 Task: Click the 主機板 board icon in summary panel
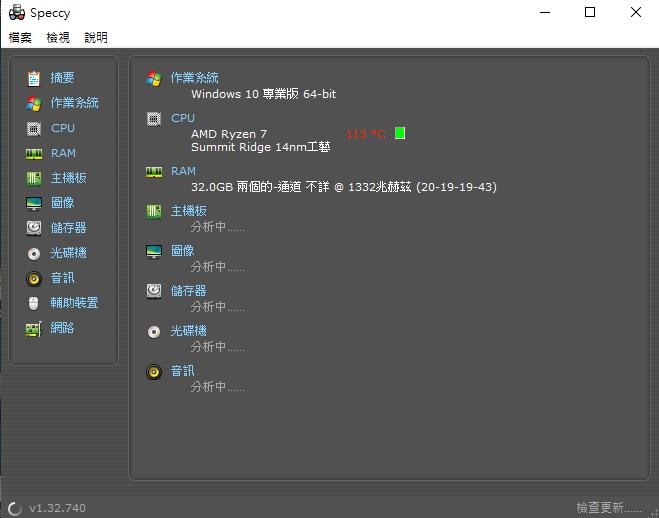(154, 211)
